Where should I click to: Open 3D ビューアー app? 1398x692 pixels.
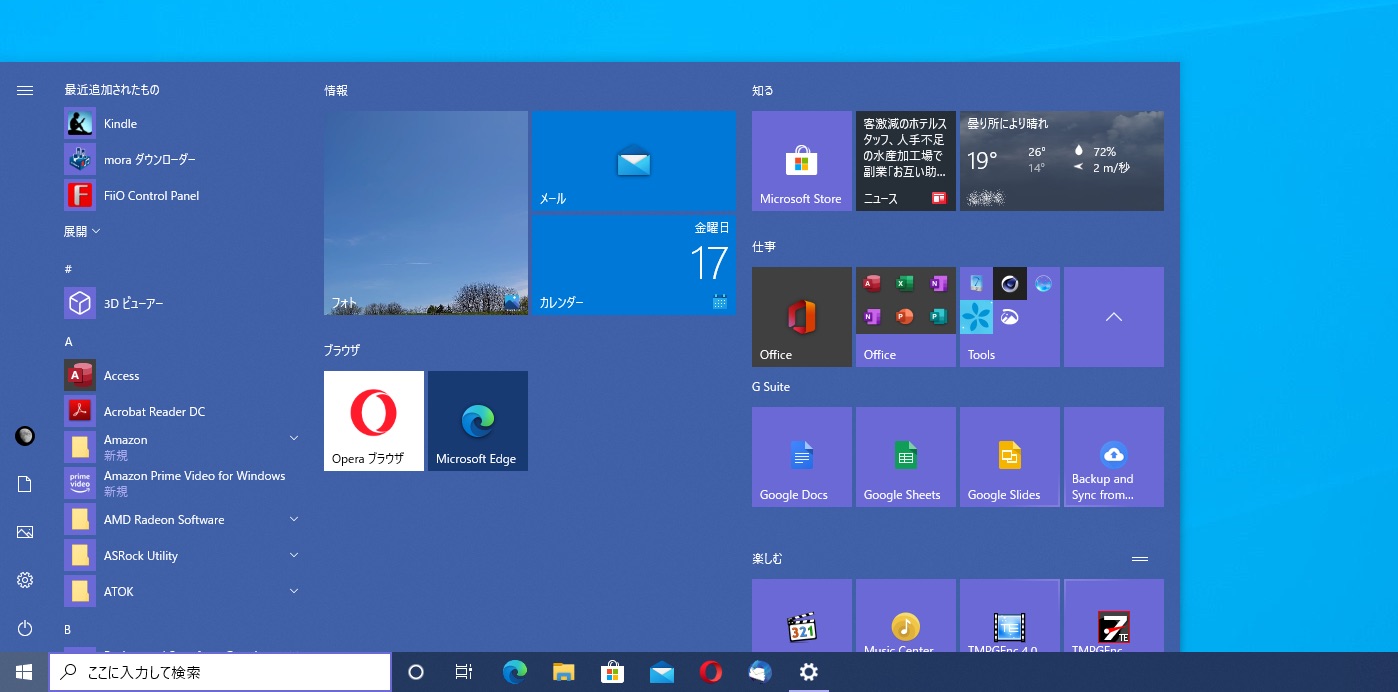click(180, 303)
